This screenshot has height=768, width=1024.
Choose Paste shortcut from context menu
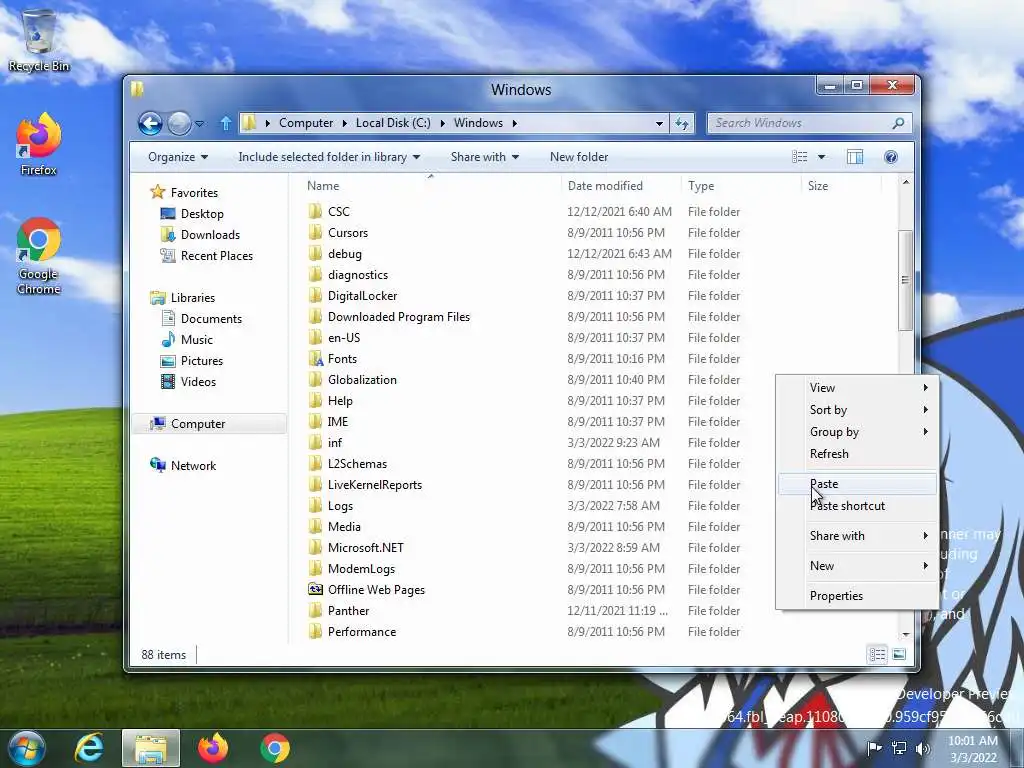pyautogui.click(x=857, y=505)
